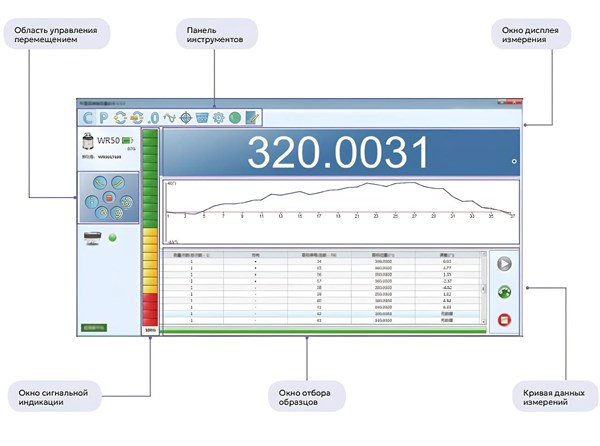Click the notepad with pencil icon
The width and height of the screenshot is (600, 446).
click(251, 118)
